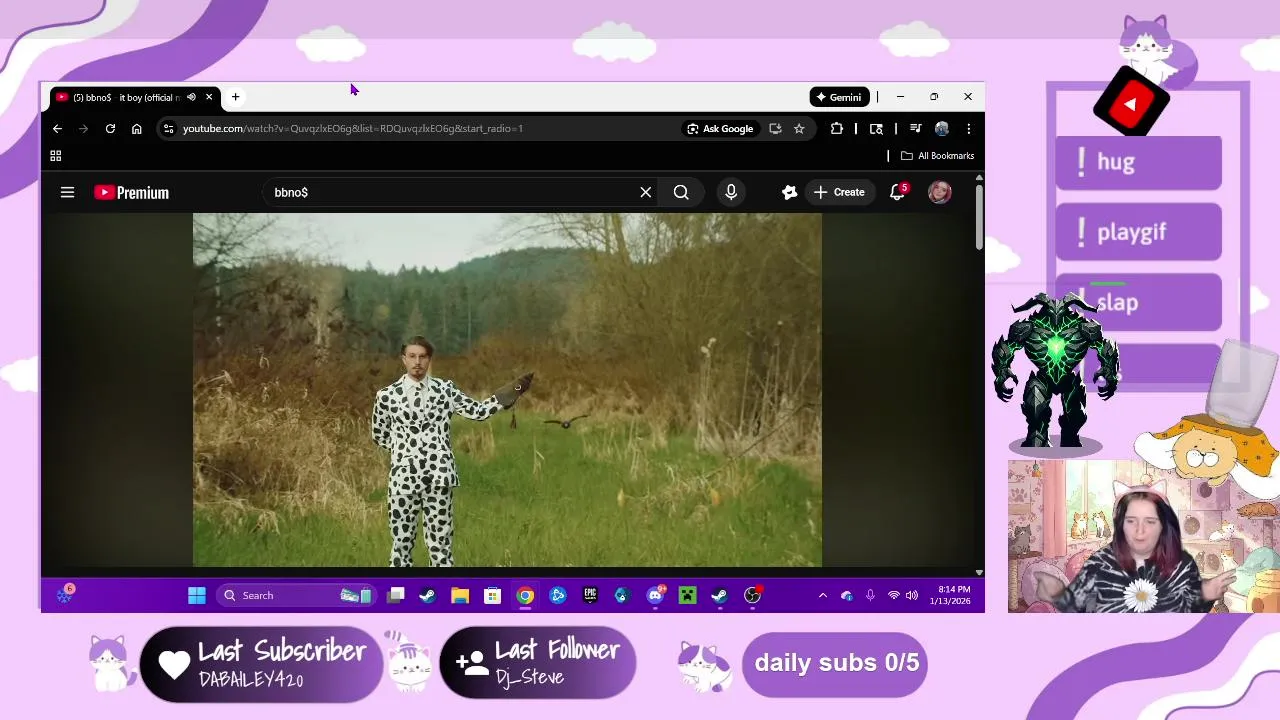Install YouTube as an app icon
Image resolution: width=1280 pixels, height=720 pixels.
tap(775, 128)
